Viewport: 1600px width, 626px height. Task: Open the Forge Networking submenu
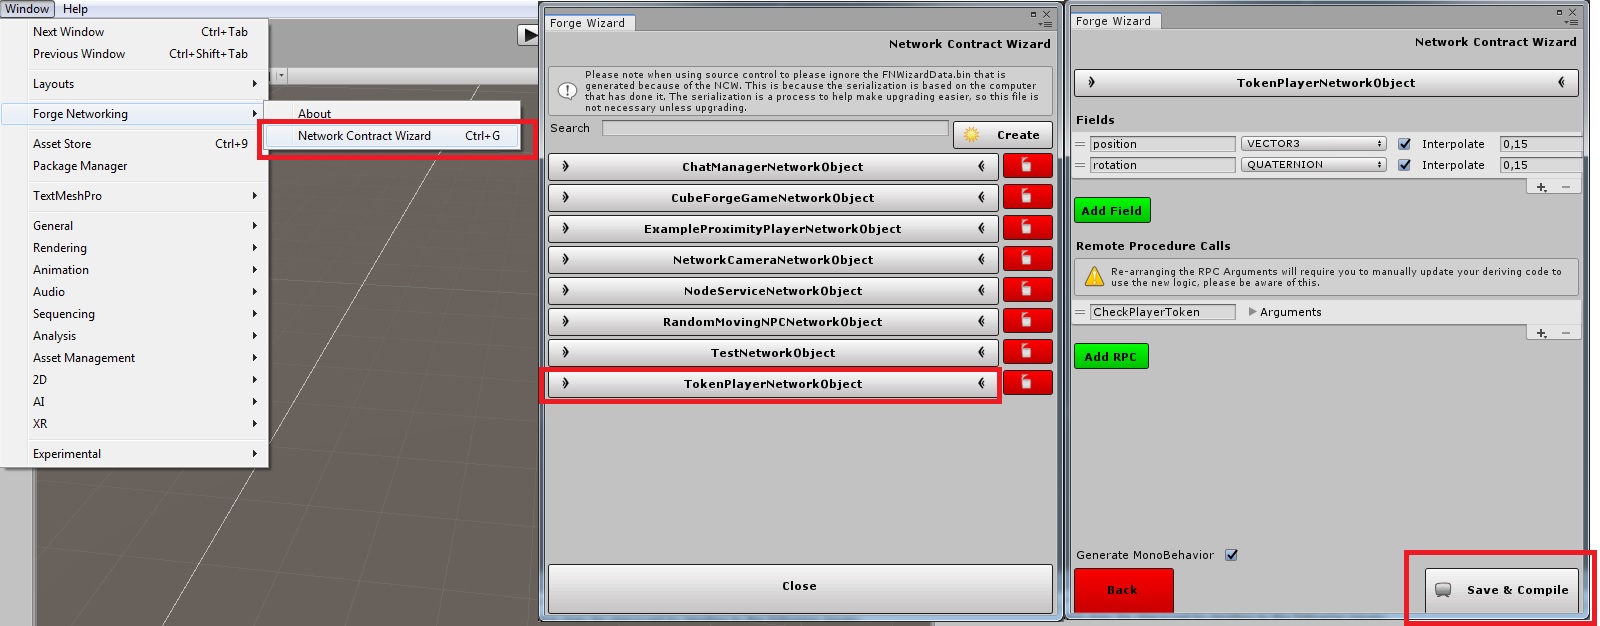[135, 114]
